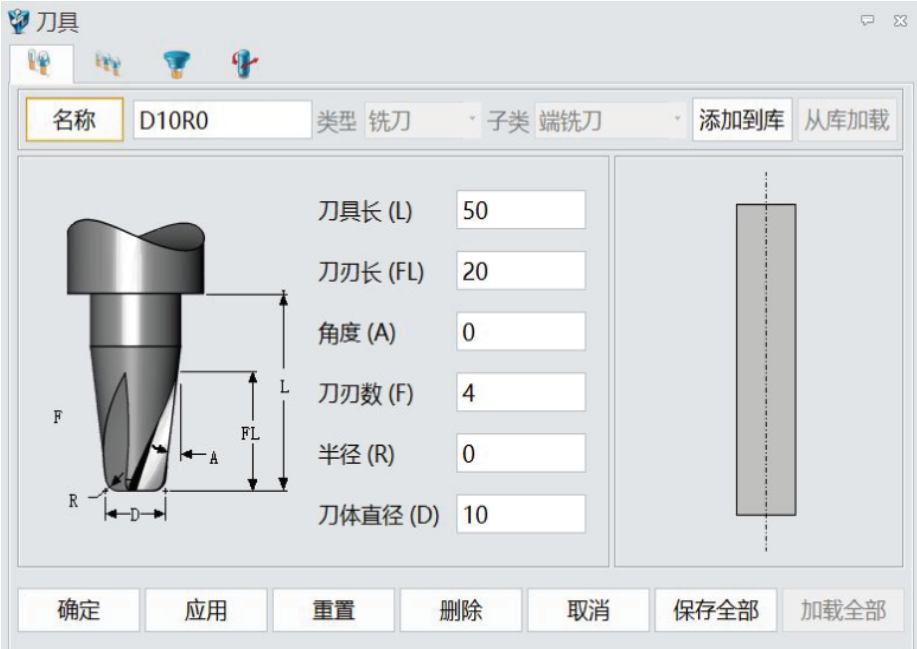Image resolution: width=917 pixels, height=649 pixels.
Task: Select the 刀体直径 (D) input box
Action: click(x=520, y=515)
